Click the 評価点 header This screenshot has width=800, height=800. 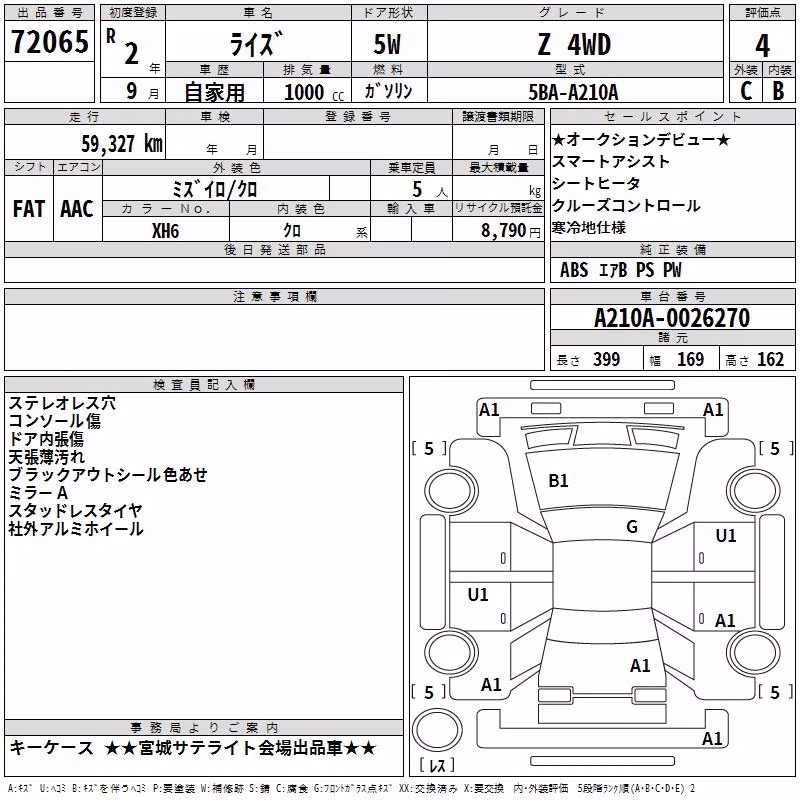tap(762, 13)
